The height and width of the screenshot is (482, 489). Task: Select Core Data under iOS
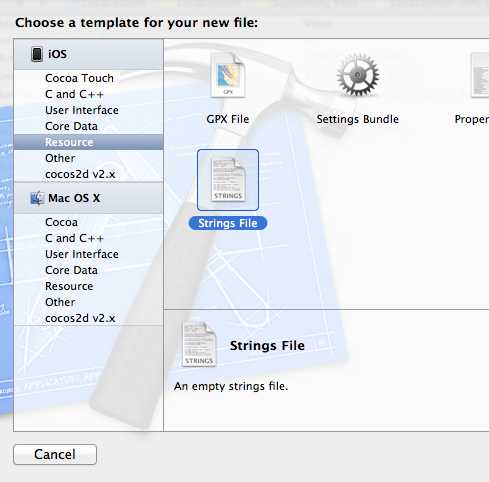click(89, 126)
